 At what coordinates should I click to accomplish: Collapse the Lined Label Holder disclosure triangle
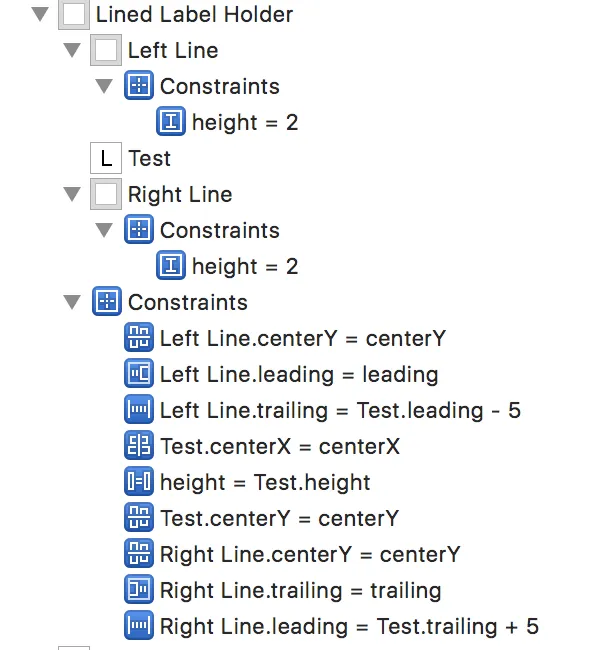pyautogui.click(x=39, y=15)
